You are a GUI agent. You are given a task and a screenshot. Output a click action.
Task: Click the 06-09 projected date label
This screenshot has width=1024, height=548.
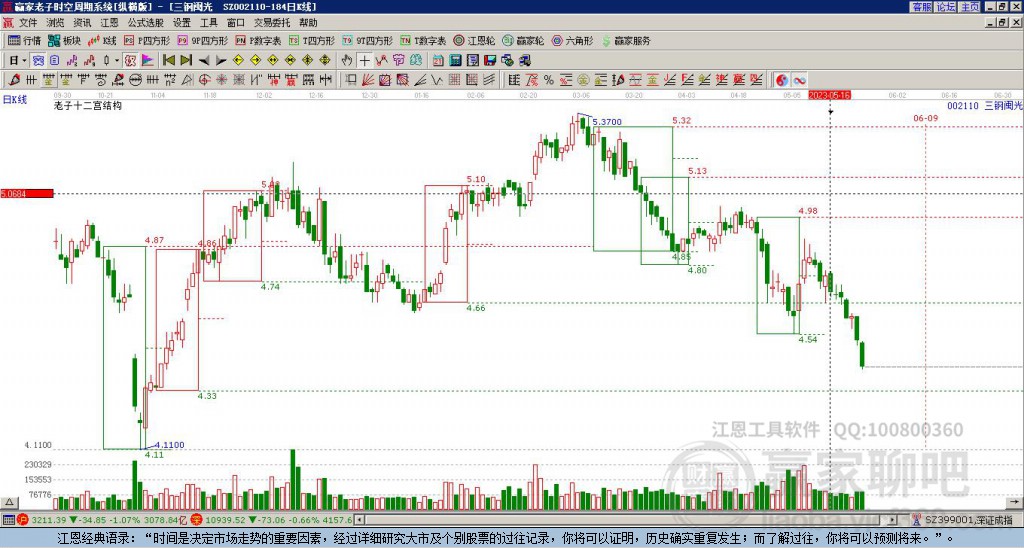[x=925, y=118]
